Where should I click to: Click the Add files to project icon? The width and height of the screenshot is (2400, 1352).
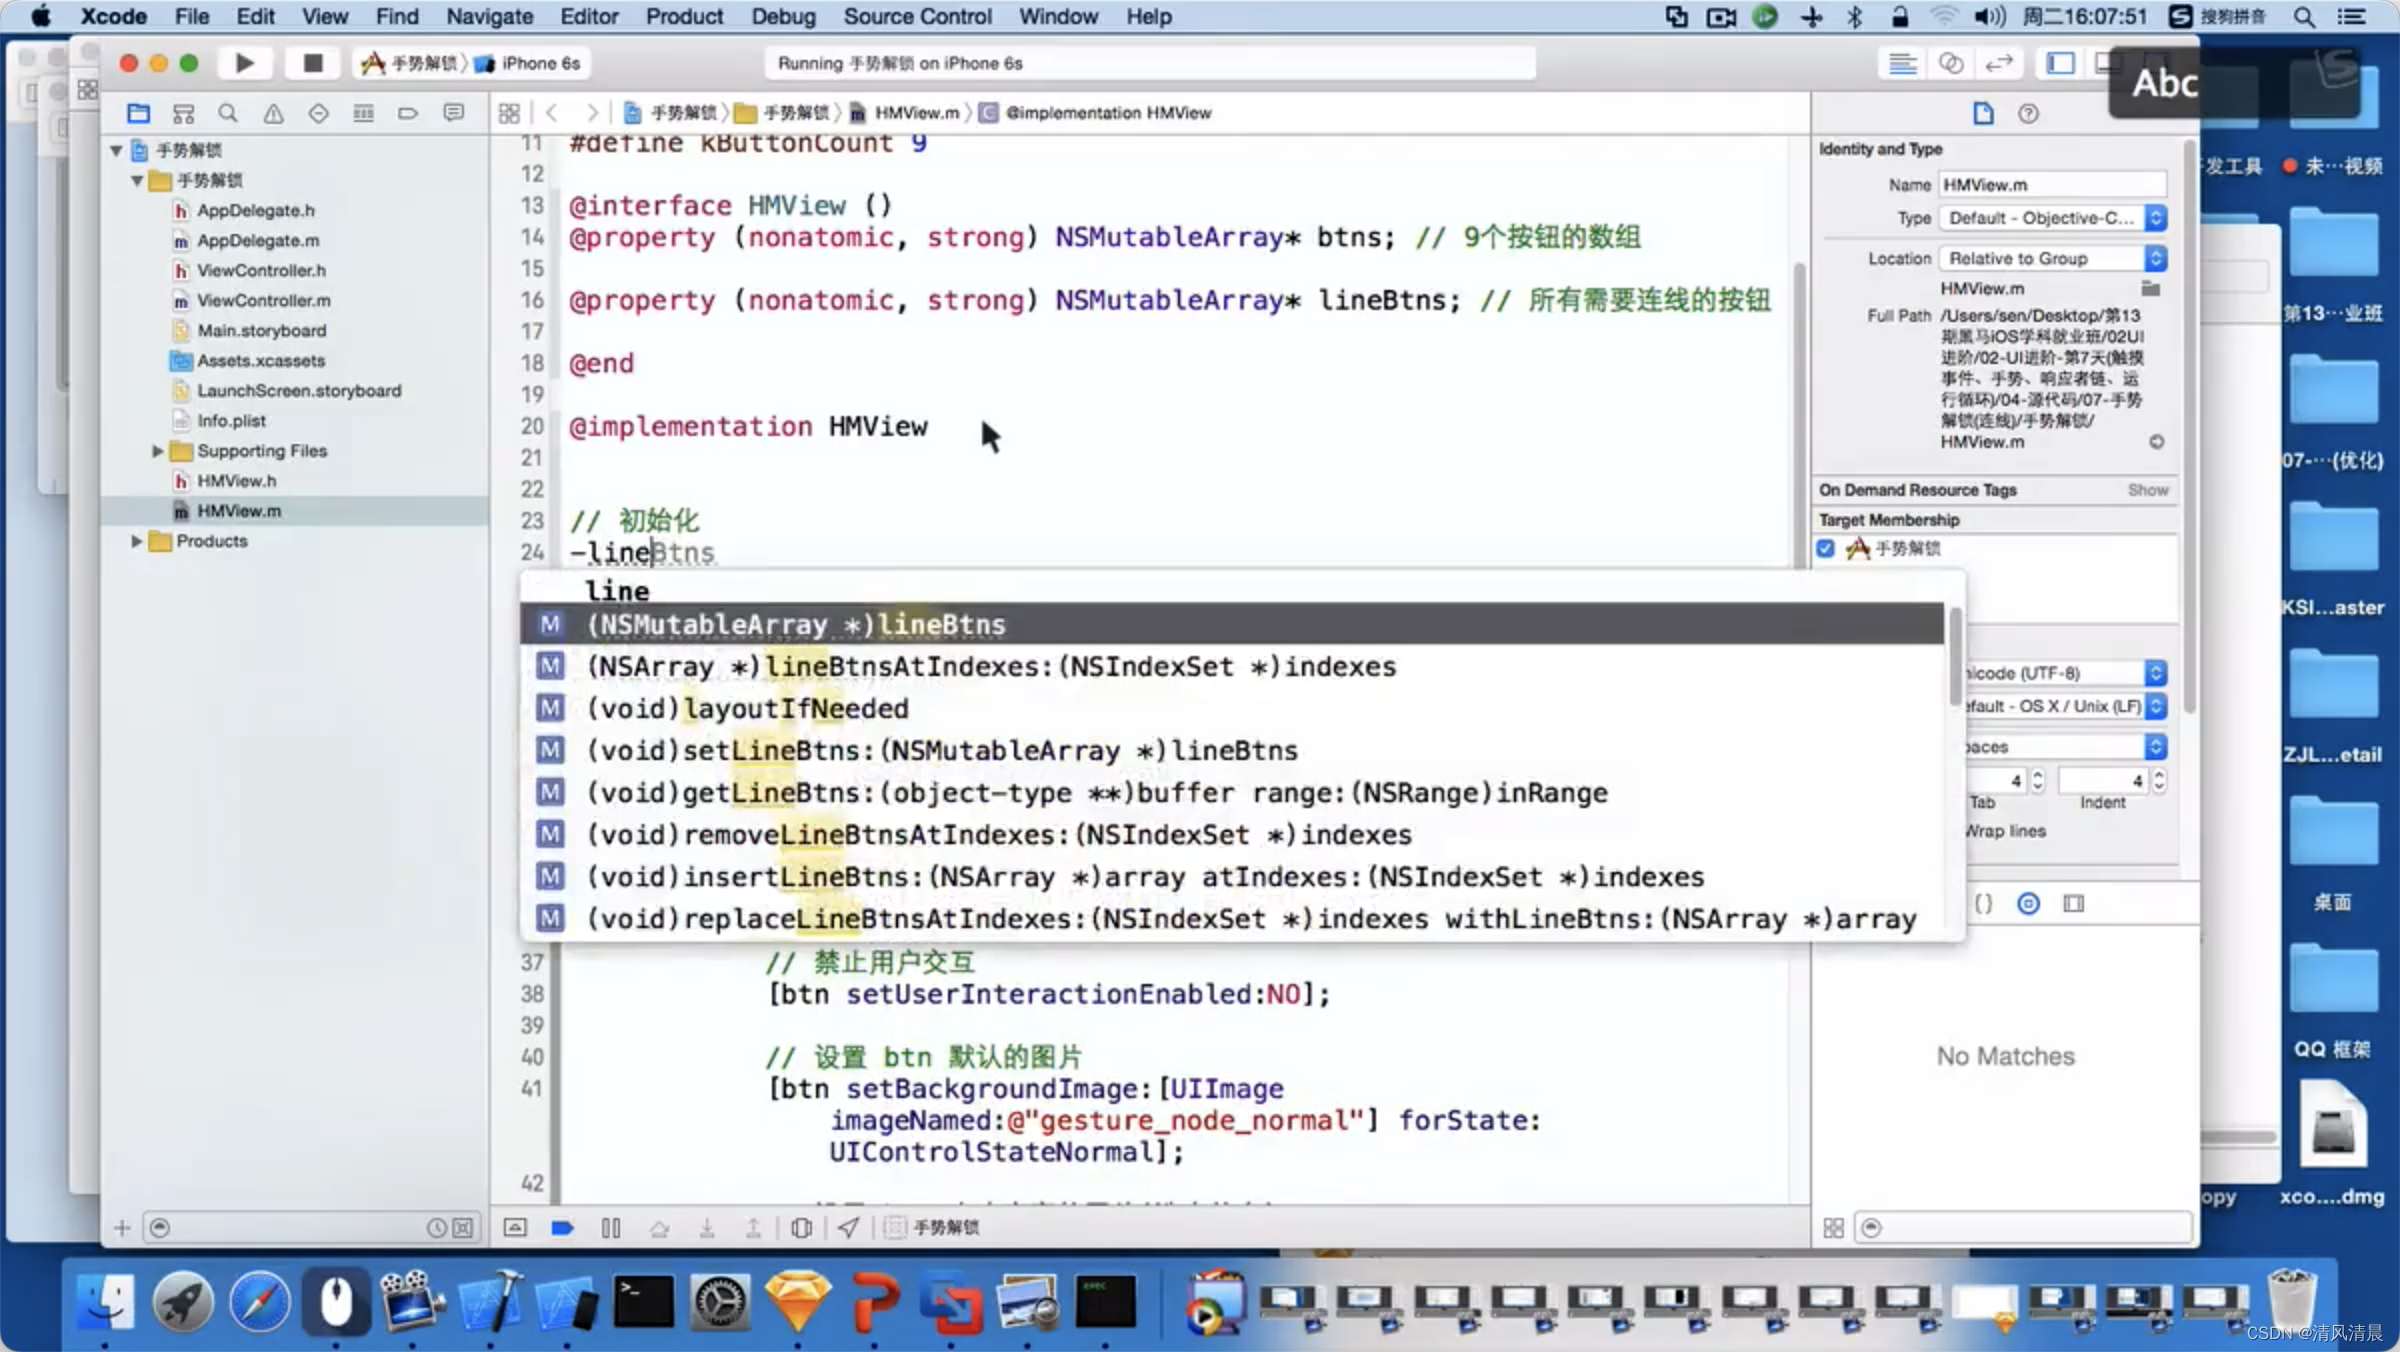coord(122,1227)
